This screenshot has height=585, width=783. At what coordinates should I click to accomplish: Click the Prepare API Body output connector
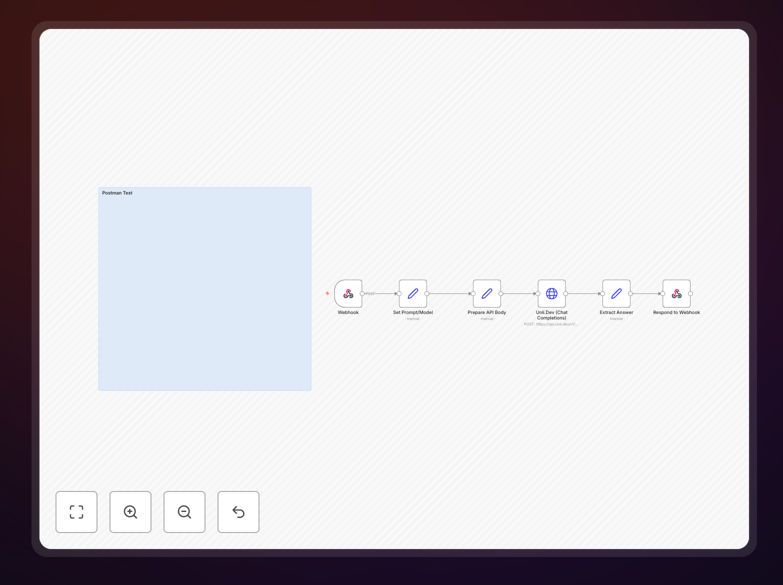(x=501, y=294)
